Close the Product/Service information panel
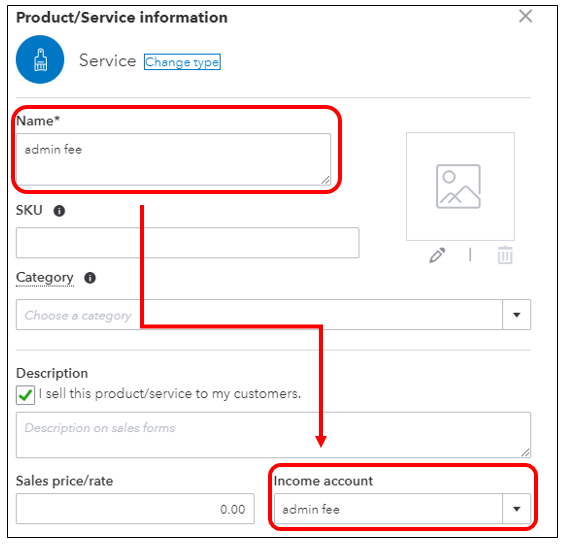 click(x=525, y=16)
